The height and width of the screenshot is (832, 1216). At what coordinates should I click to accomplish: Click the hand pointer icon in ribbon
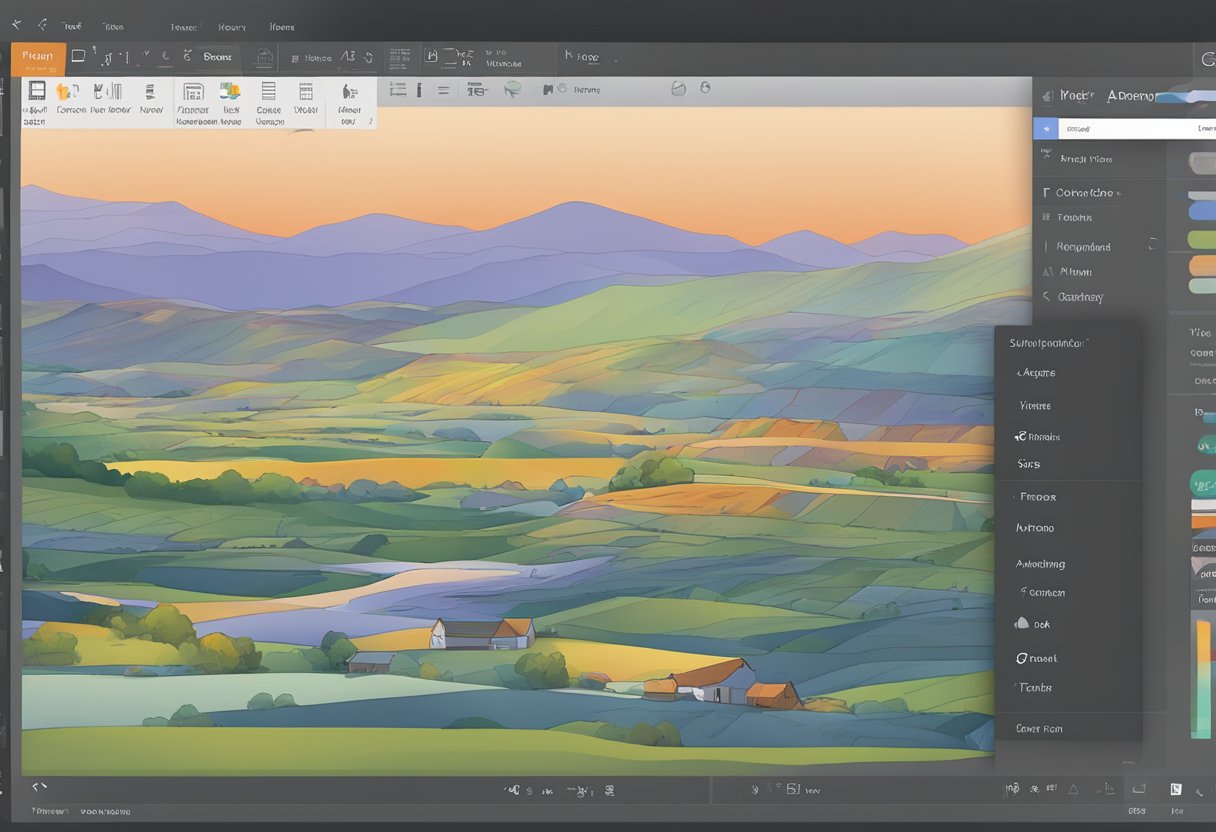(349, 91)
